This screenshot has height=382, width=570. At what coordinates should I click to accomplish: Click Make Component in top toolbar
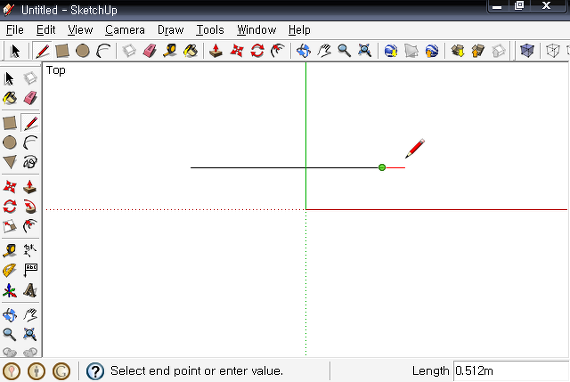point(129,51)
